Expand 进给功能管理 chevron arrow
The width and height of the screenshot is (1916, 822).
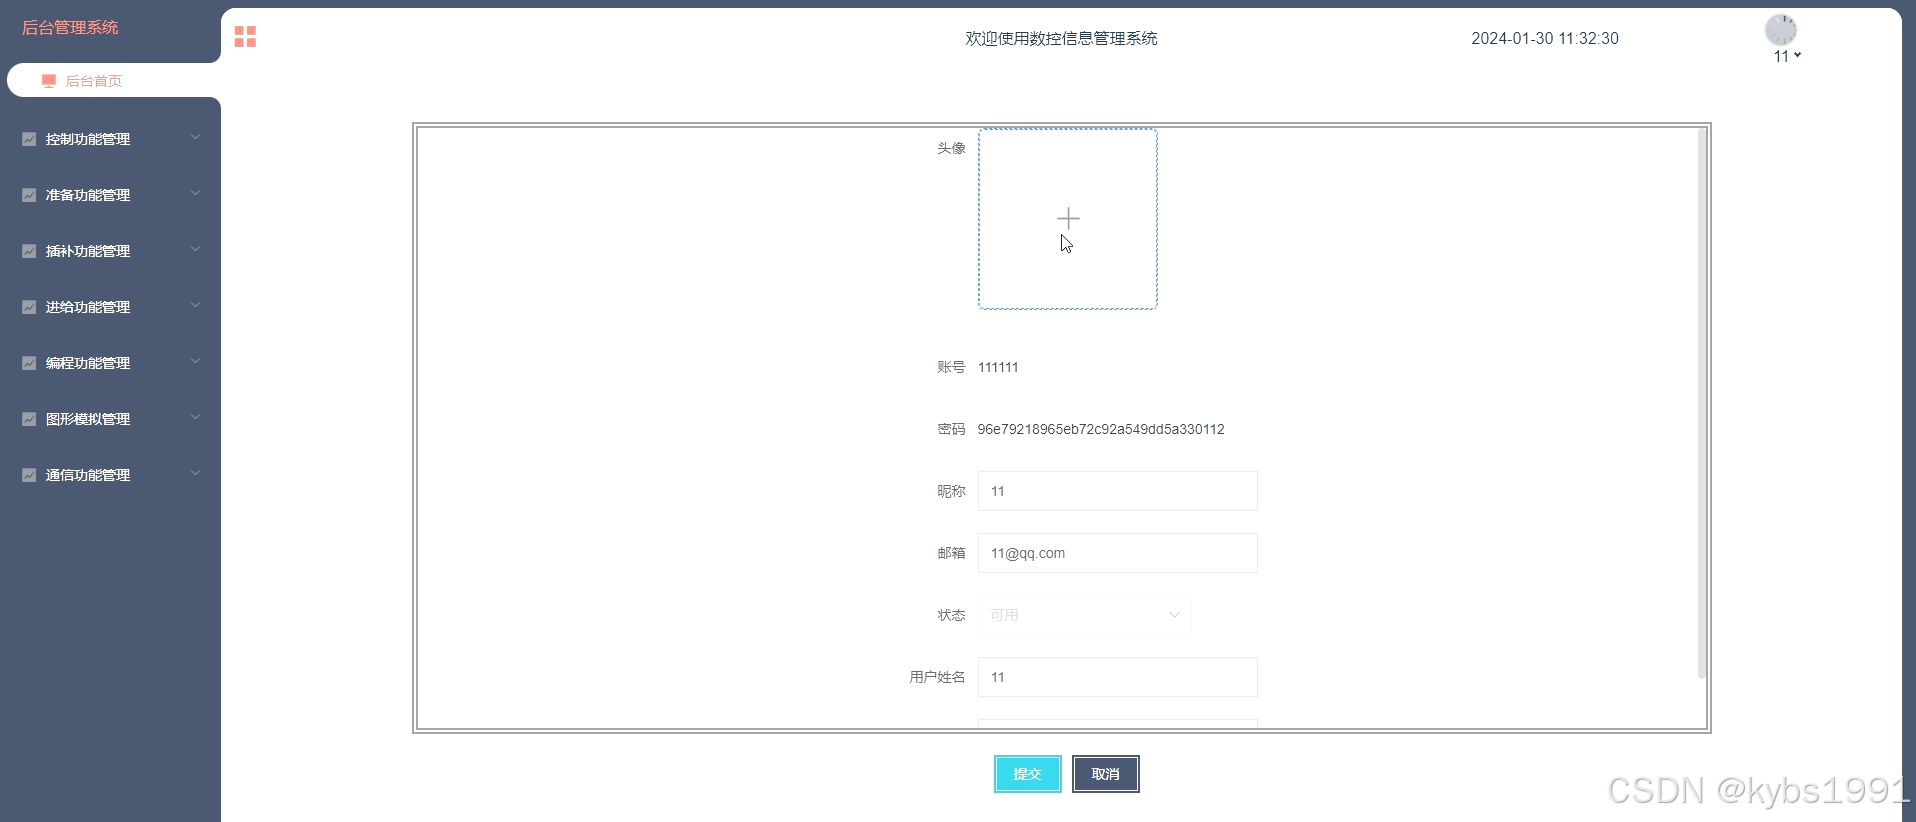(x=196, y=306)
